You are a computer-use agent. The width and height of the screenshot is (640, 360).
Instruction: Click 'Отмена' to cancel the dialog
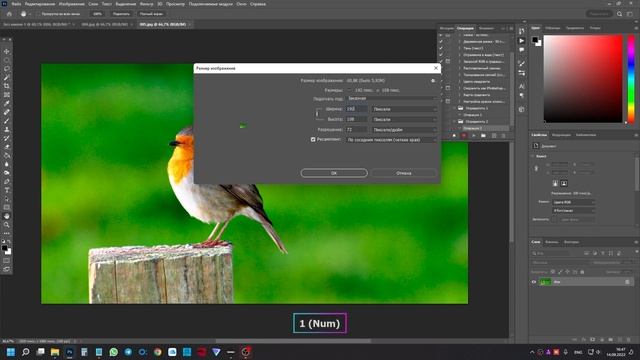coord(404,173)
